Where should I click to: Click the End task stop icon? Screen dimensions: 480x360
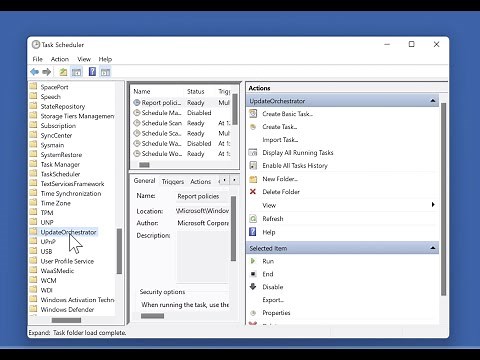[x=253, y=274]
